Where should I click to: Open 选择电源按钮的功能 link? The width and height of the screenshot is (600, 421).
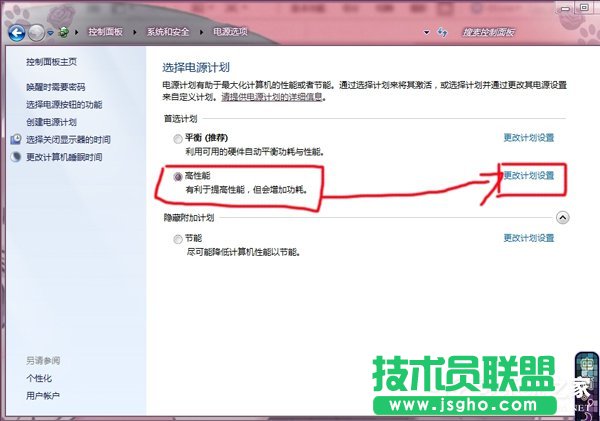pyautogui.click(x=64, y=104)
